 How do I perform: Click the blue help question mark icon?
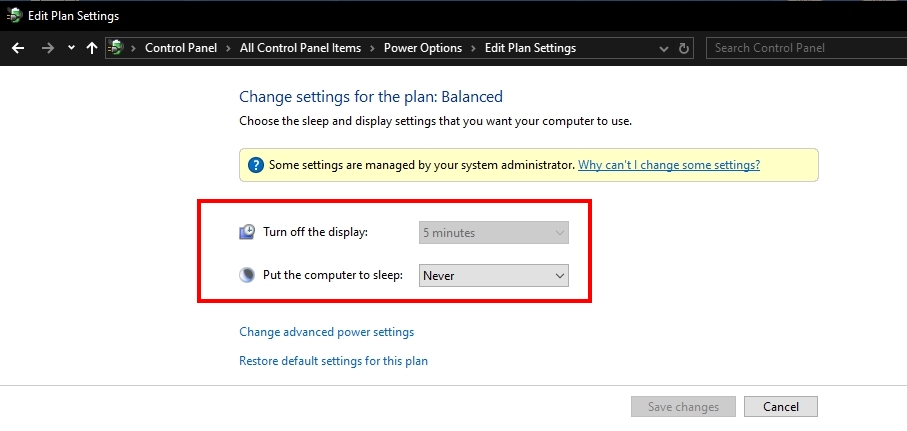pyautogui.click(x=256, y=165)
